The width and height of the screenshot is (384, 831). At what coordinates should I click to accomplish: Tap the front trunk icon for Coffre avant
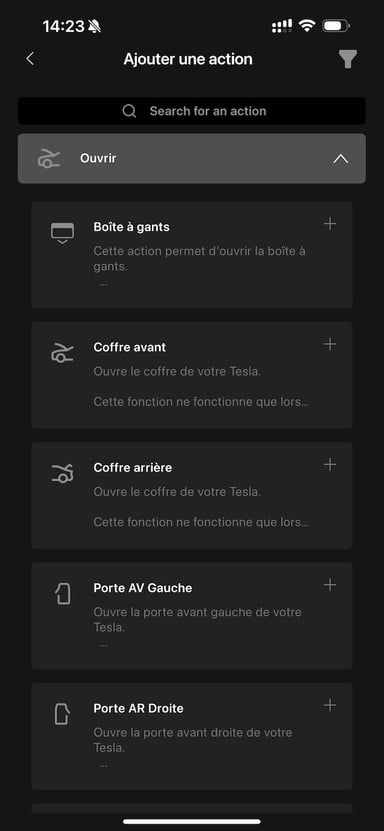pyautogui.click(x=63, y=352)
